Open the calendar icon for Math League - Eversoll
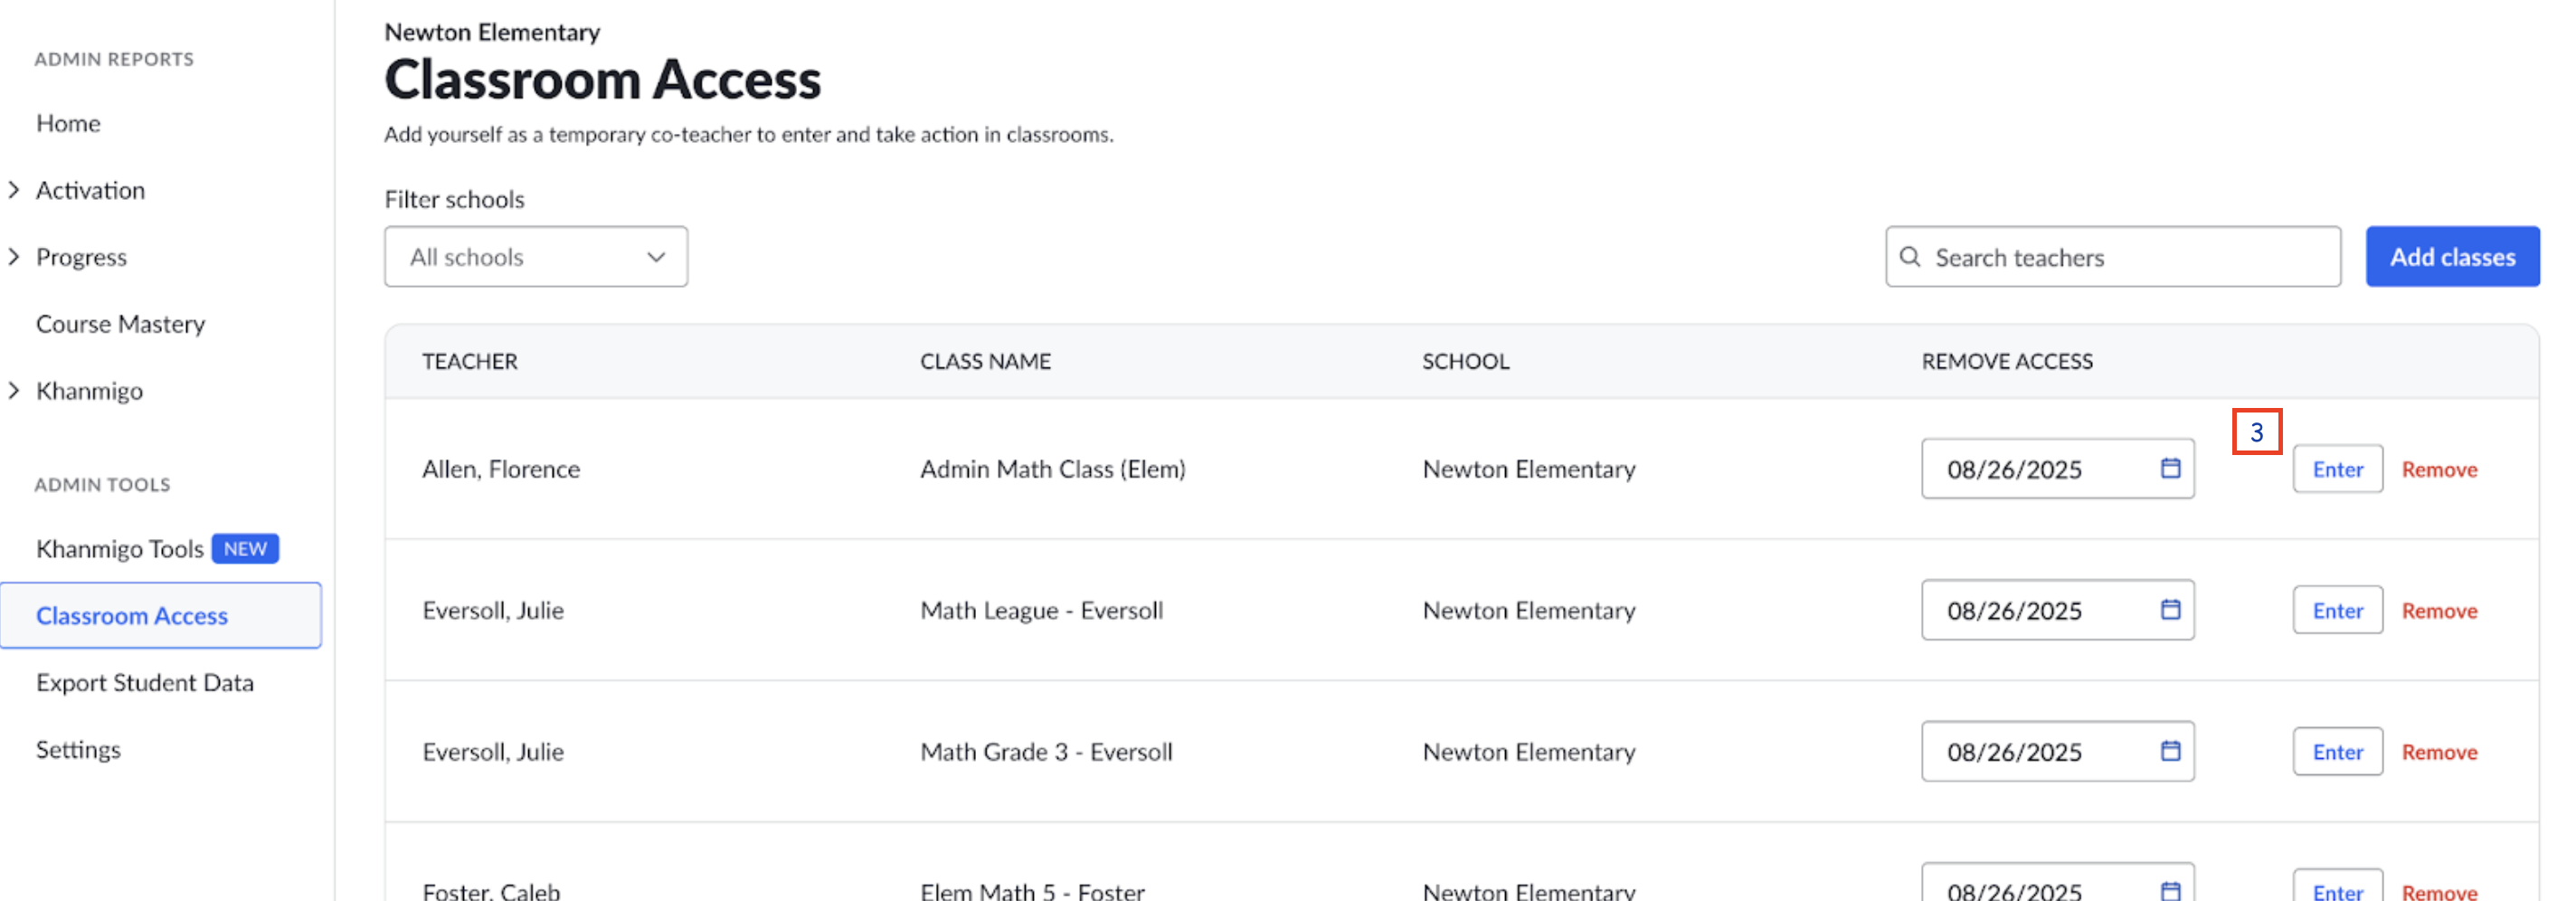This screenshot has height=901, width=2576. coord(2170,610)
